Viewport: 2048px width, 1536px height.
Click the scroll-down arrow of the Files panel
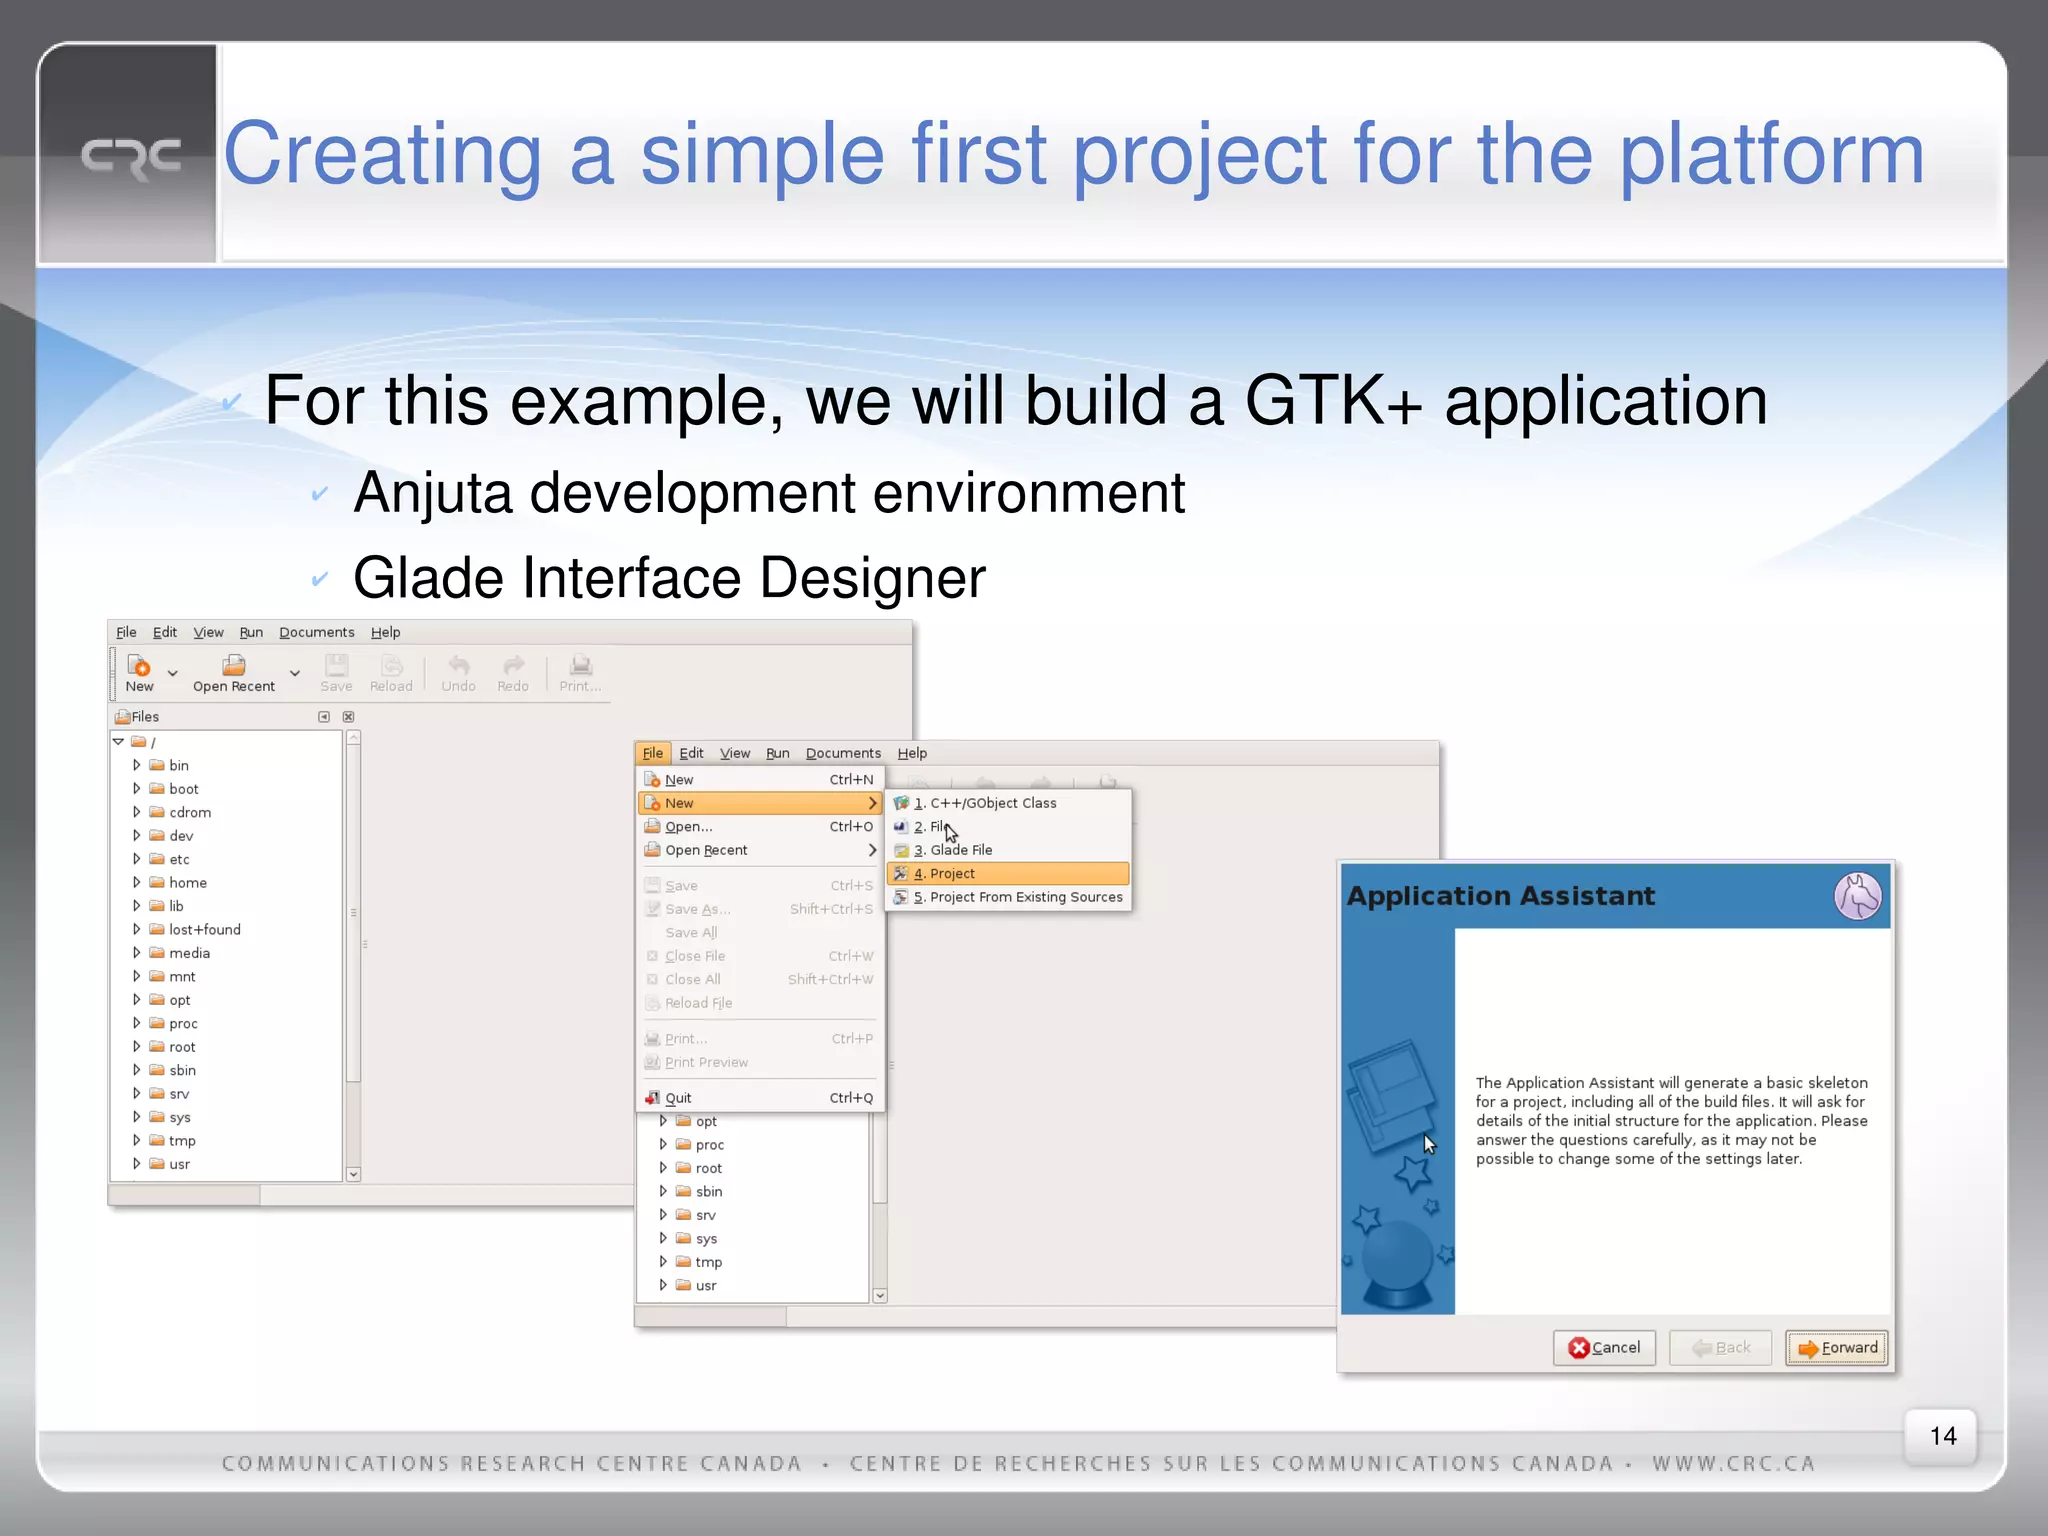[x=353, y=1174]
